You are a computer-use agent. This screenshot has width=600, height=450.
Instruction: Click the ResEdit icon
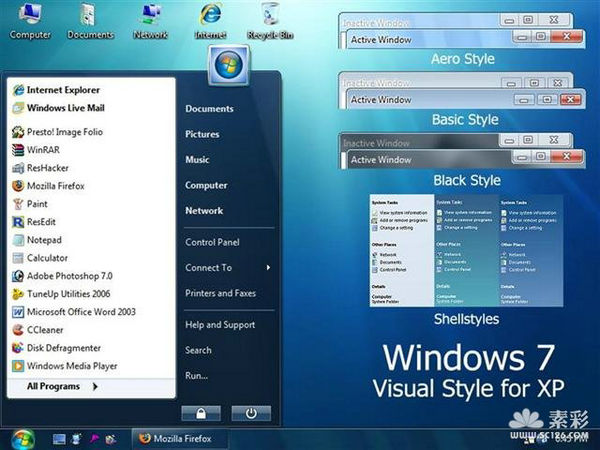18,222
